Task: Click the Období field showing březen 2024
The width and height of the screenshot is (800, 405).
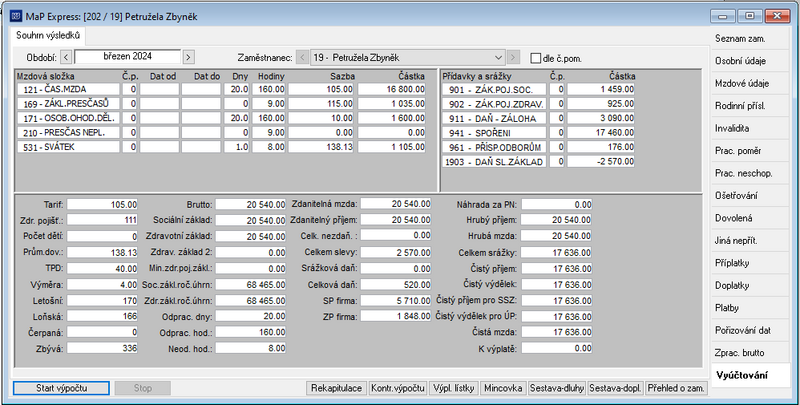Action: tap(128, 57)
